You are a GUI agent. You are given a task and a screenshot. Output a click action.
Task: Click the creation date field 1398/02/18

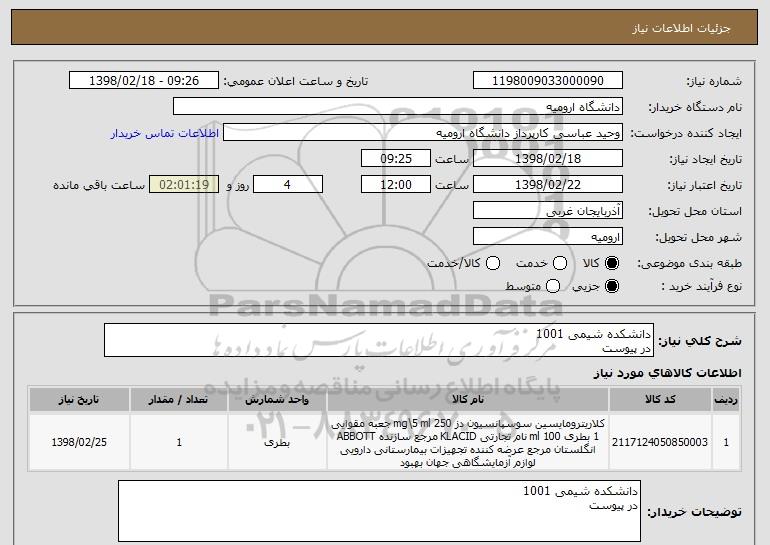tap(548, 158)
